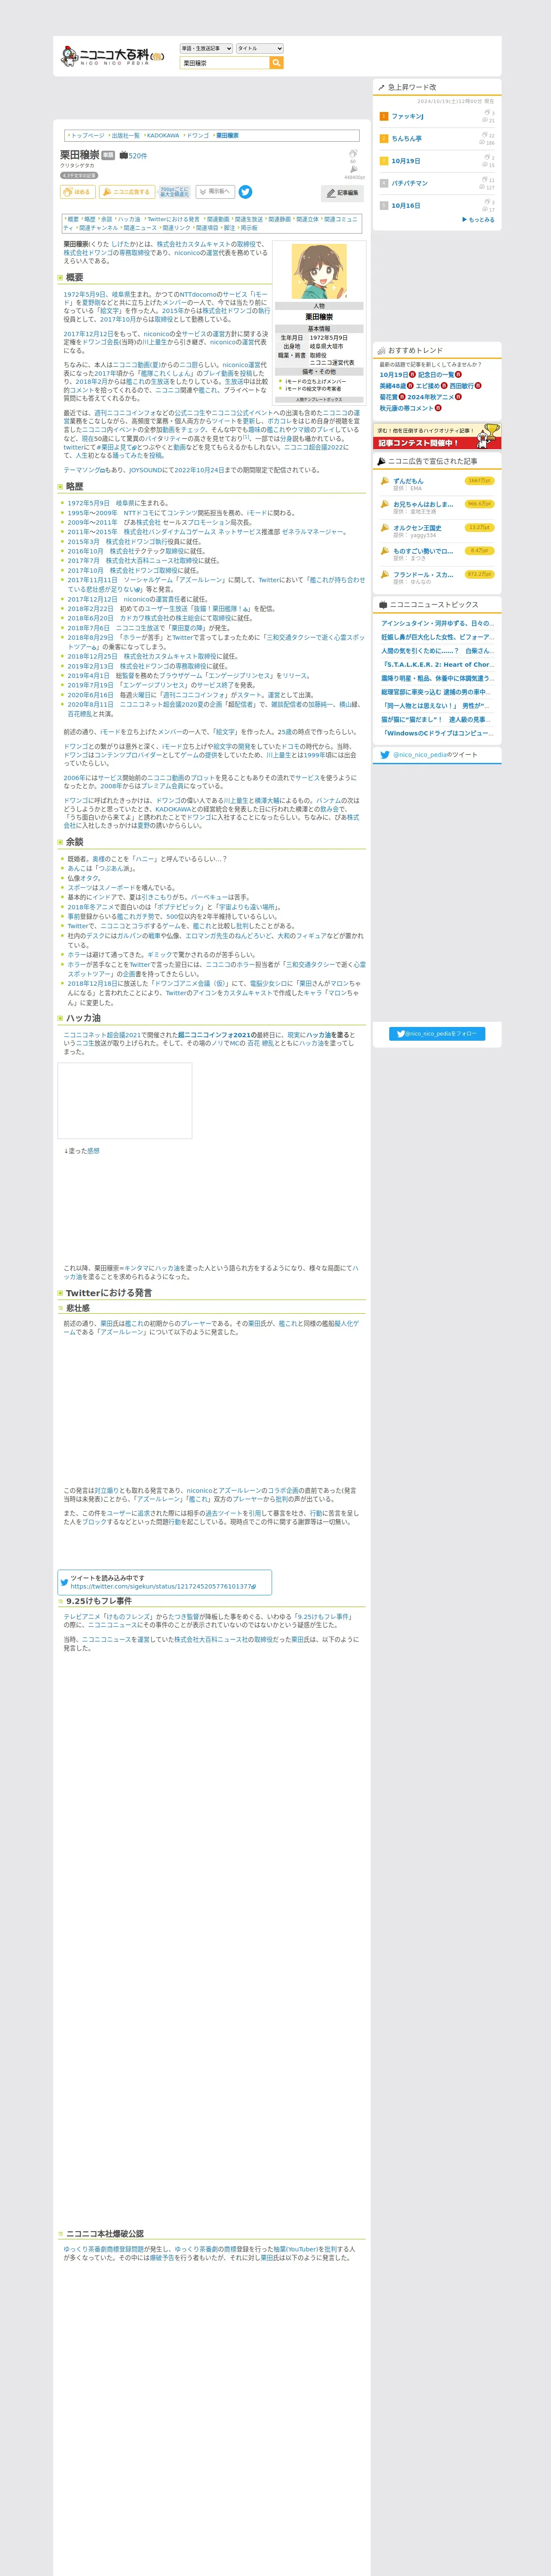Open ドワンゴ breadcrumb link
551x2576 pixels.
click(198, 135)
